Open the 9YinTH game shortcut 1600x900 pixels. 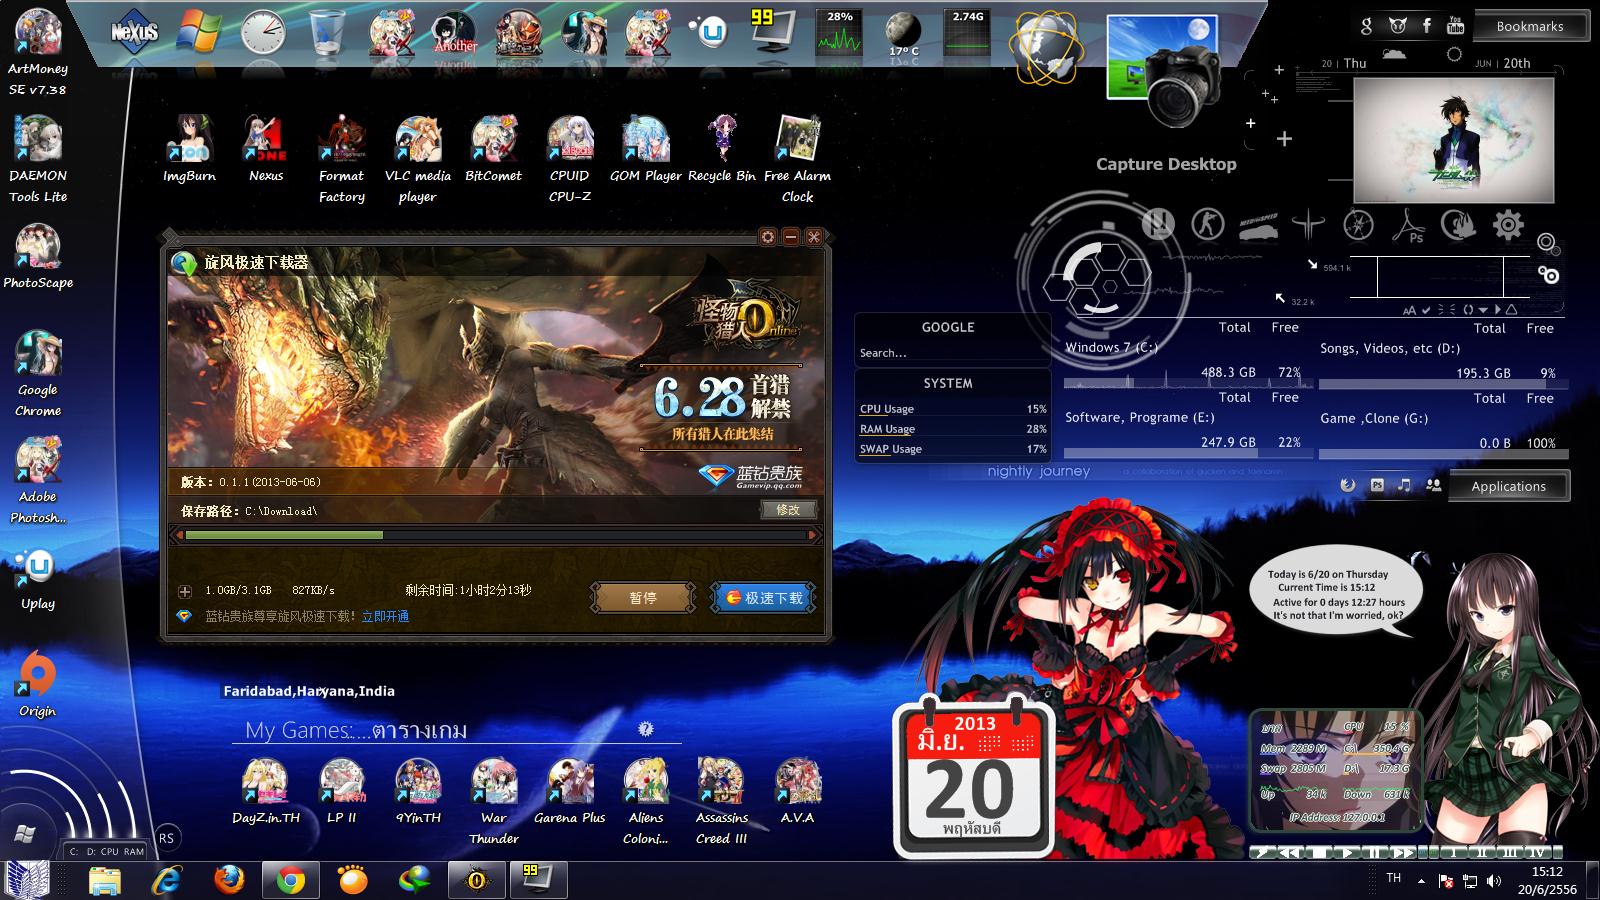click(418, 791)
